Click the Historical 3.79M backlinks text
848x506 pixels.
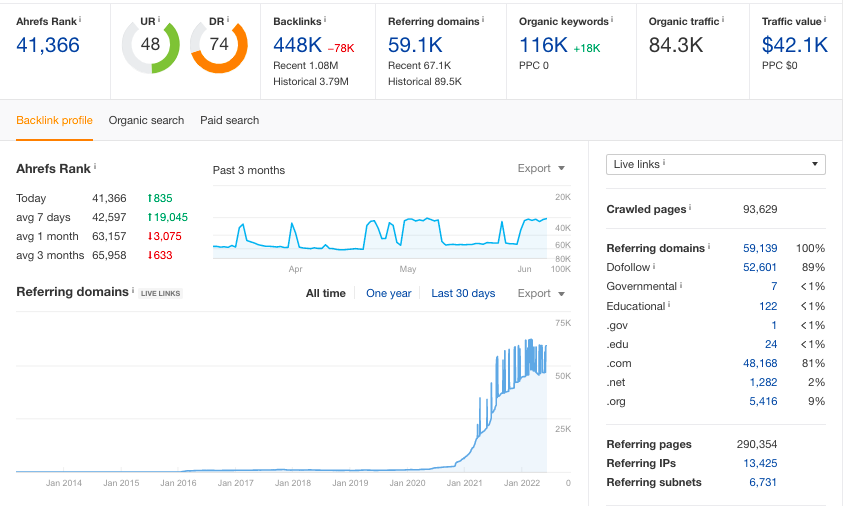(310, 81)
